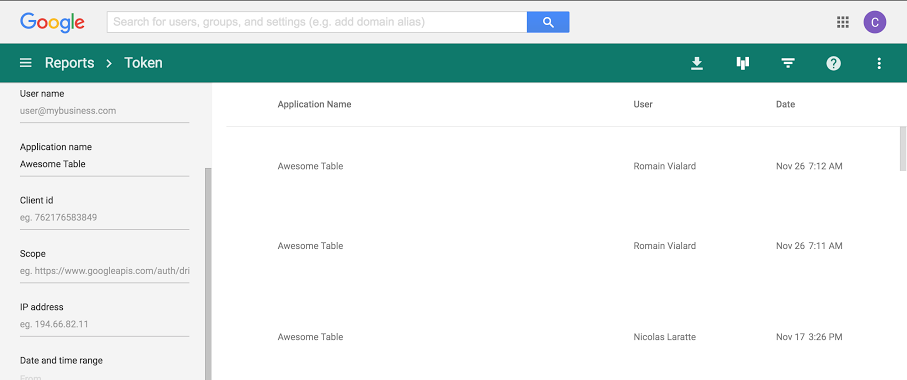
Task: Click the breadcrumb chevron separator
Action: pyautogui.click(x=109, y=63)
